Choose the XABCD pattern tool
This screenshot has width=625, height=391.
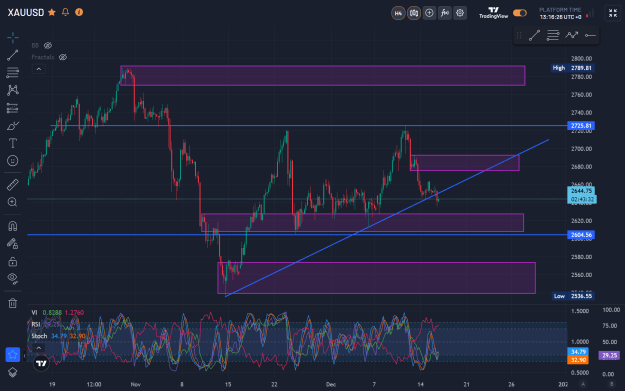pyautogui.click(x=12, y=90)
